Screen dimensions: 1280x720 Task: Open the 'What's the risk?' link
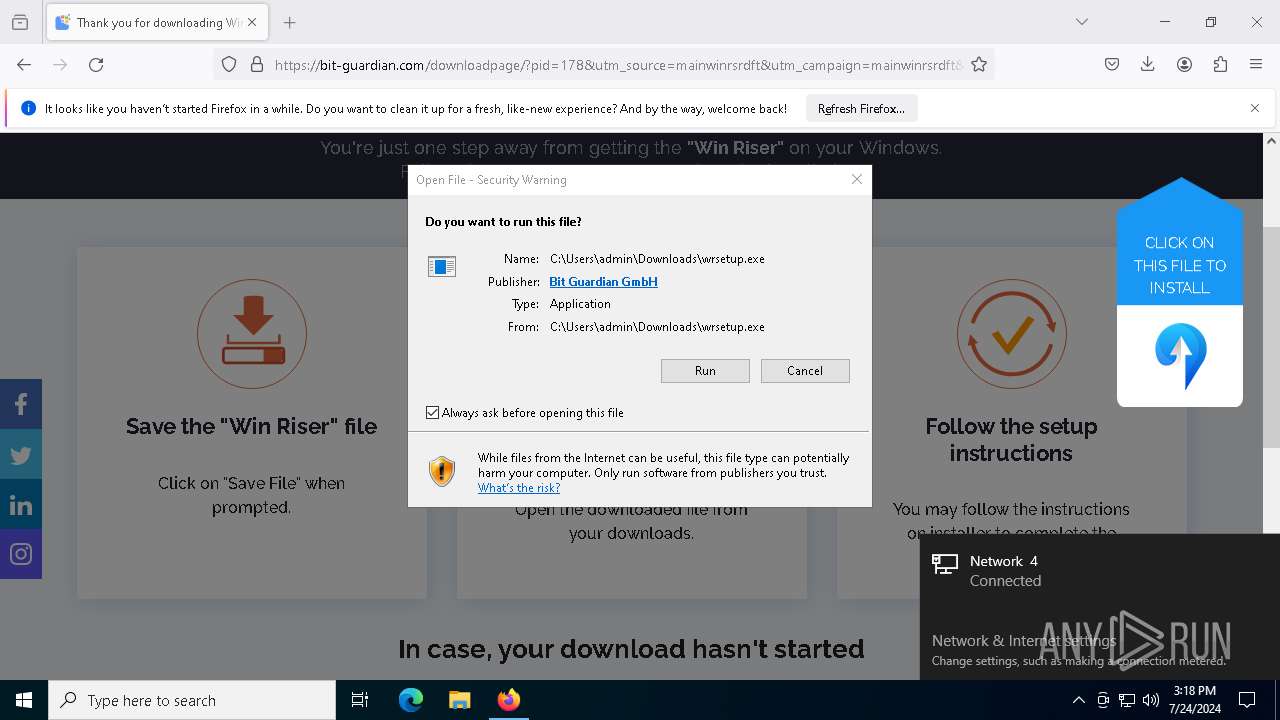click(519, 488)
